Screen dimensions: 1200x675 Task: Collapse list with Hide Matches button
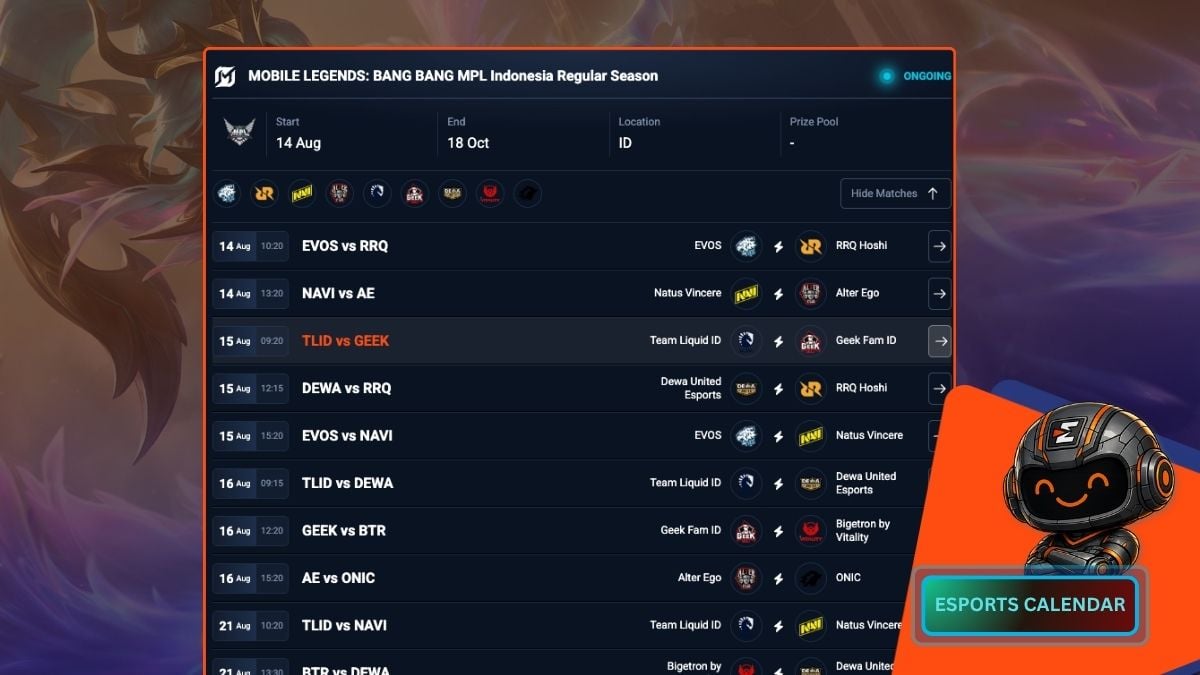895,193
